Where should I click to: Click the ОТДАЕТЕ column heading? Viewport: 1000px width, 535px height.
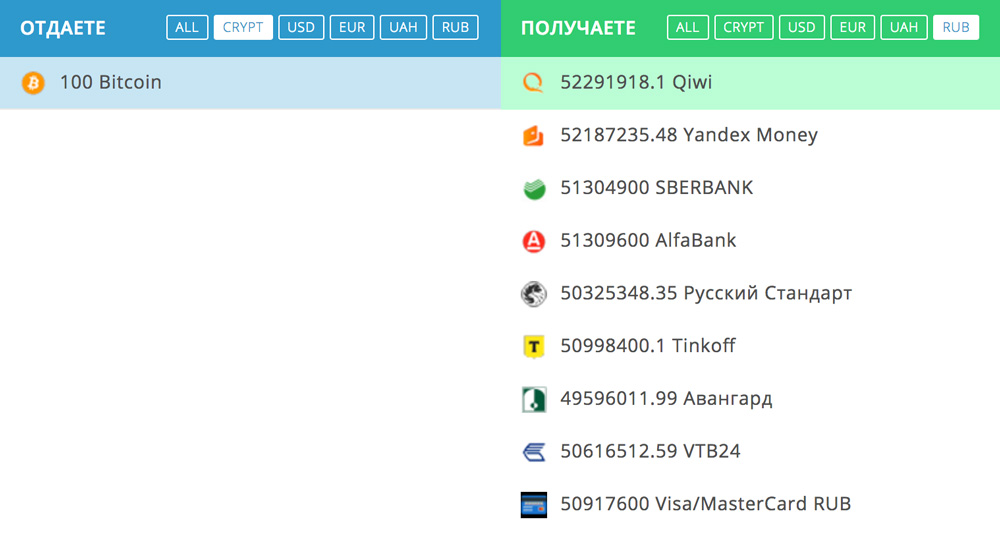click(62, 28)
